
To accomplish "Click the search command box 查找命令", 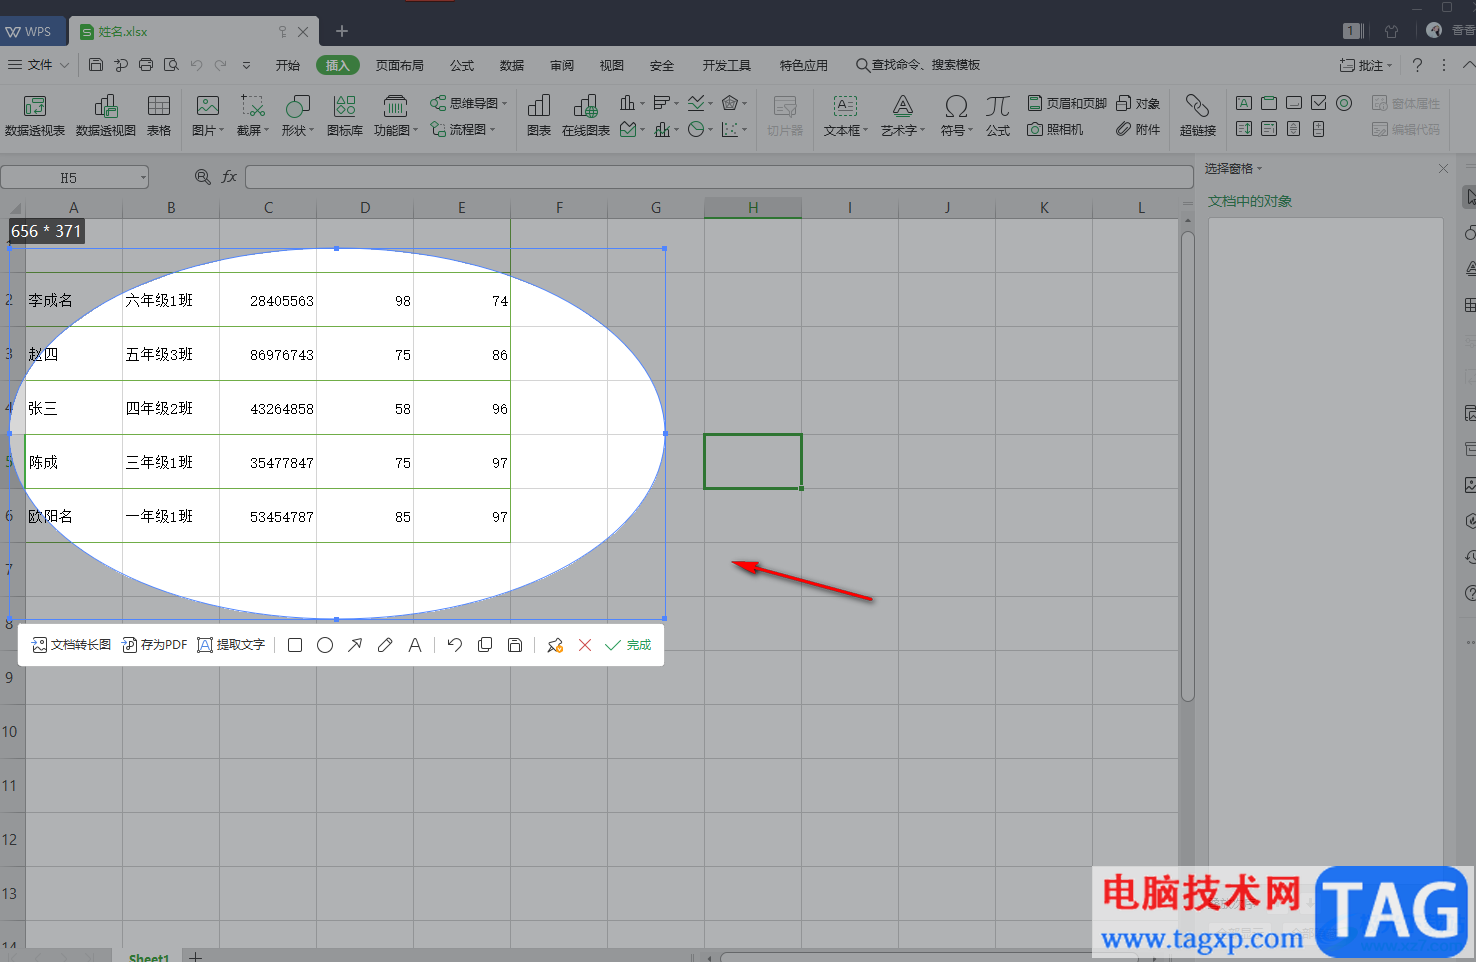I will point(918,65).
